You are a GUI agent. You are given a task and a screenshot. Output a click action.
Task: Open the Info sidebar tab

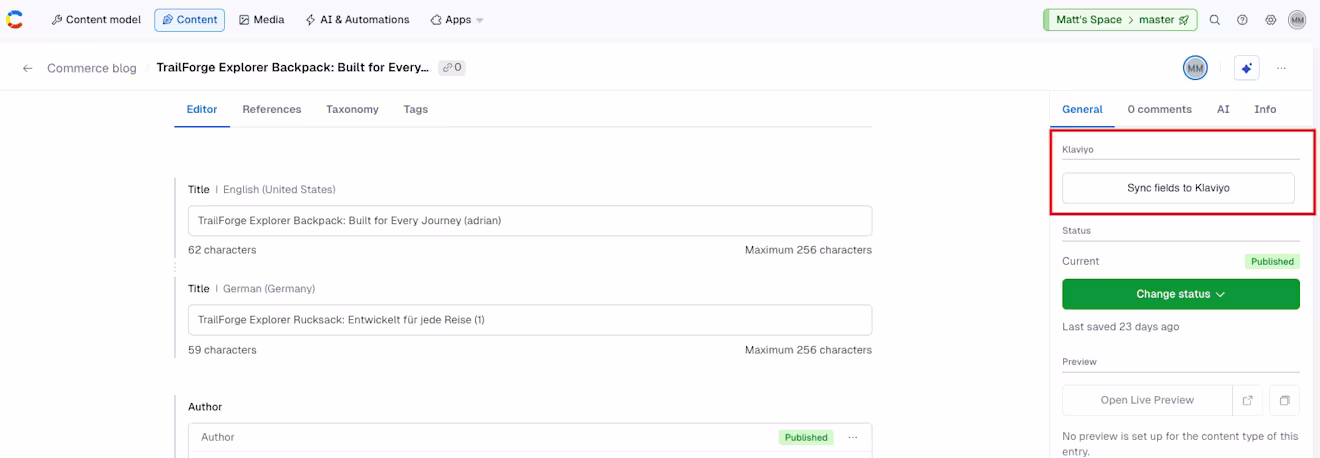(1265, 109)
